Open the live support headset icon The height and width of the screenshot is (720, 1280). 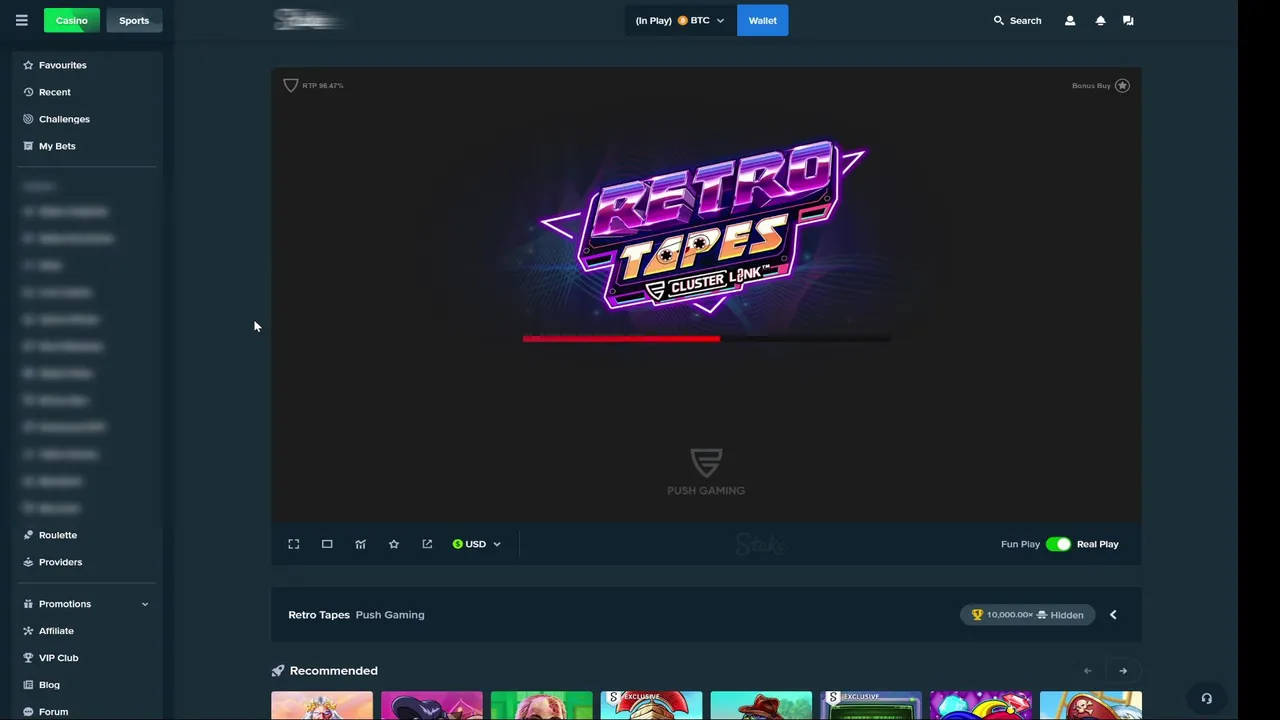(1206, 698)
